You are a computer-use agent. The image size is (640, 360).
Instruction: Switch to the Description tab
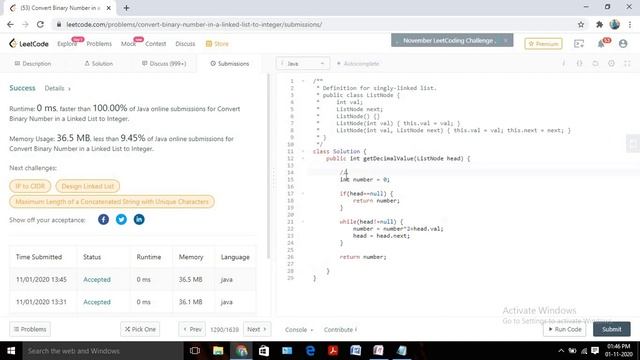pos(33,64)
